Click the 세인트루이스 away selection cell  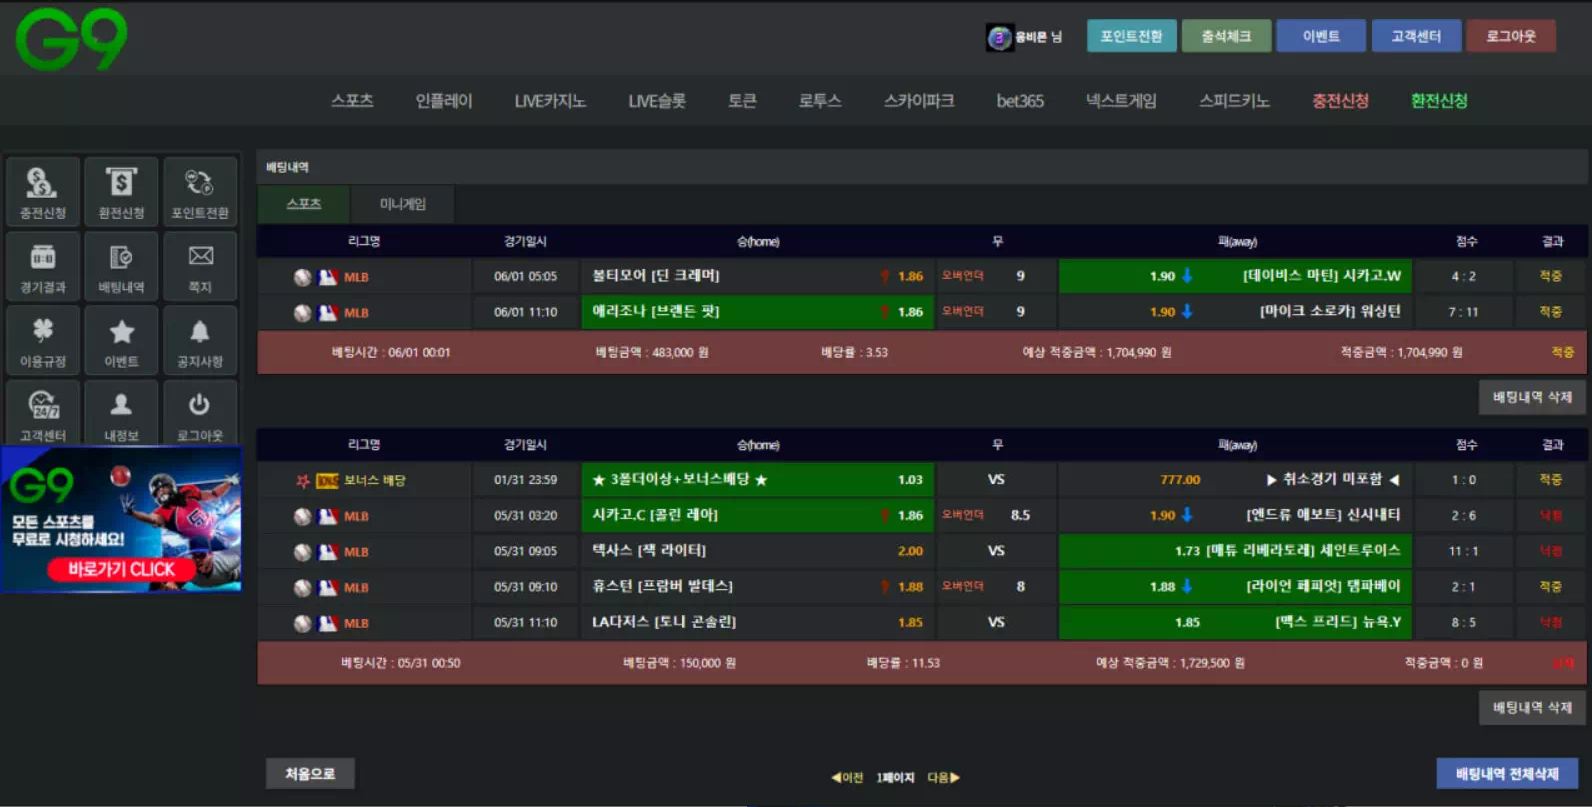pos(1235,551)
